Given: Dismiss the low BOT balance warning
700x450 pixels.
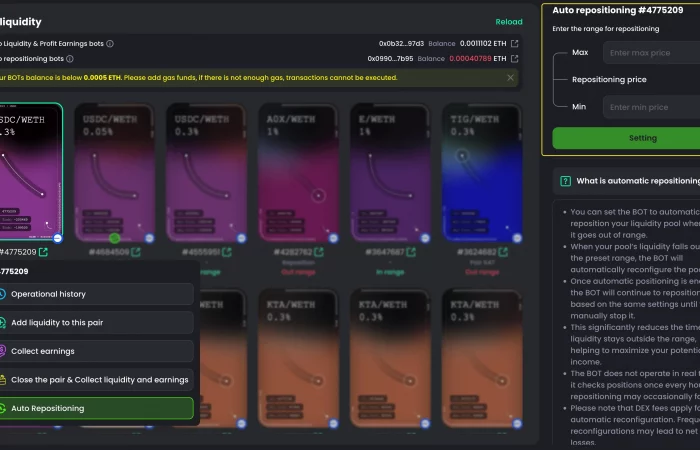Looking at the screenshot, I should pyautogui.click(x=510, y=78).
